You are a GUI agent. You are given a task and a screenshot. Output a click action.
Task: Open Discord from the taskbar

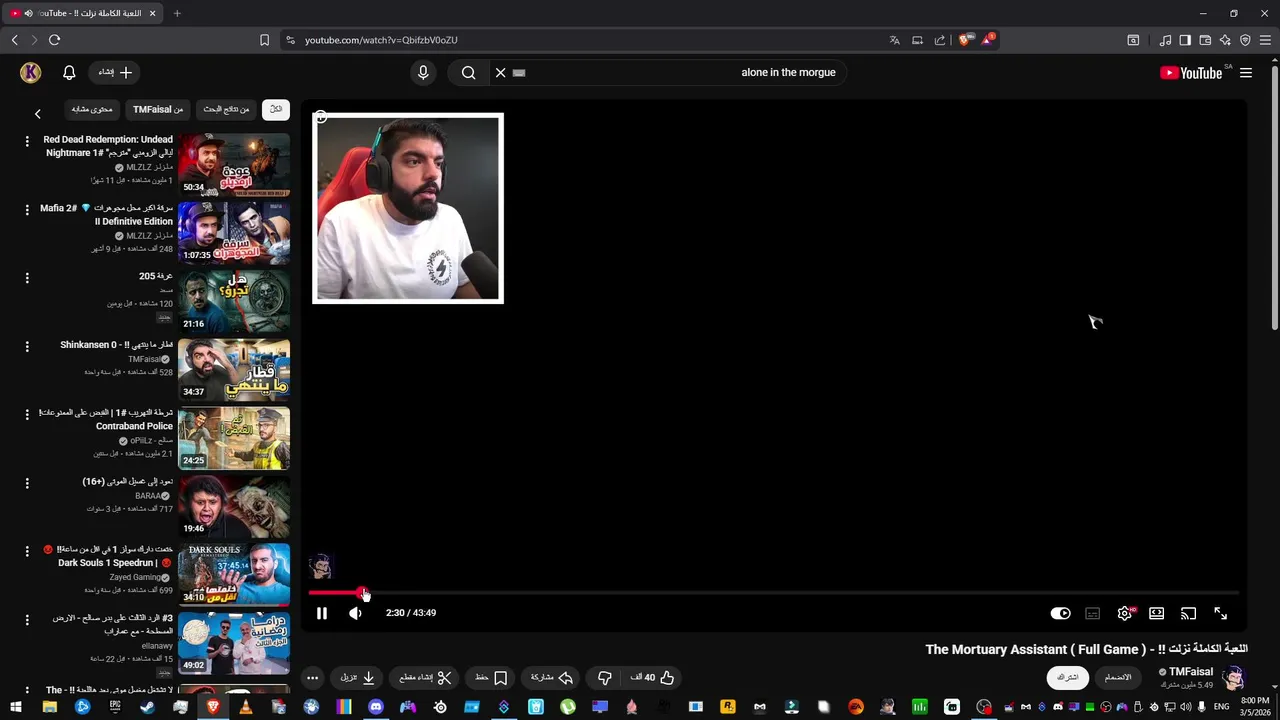[x=376, y=707]
